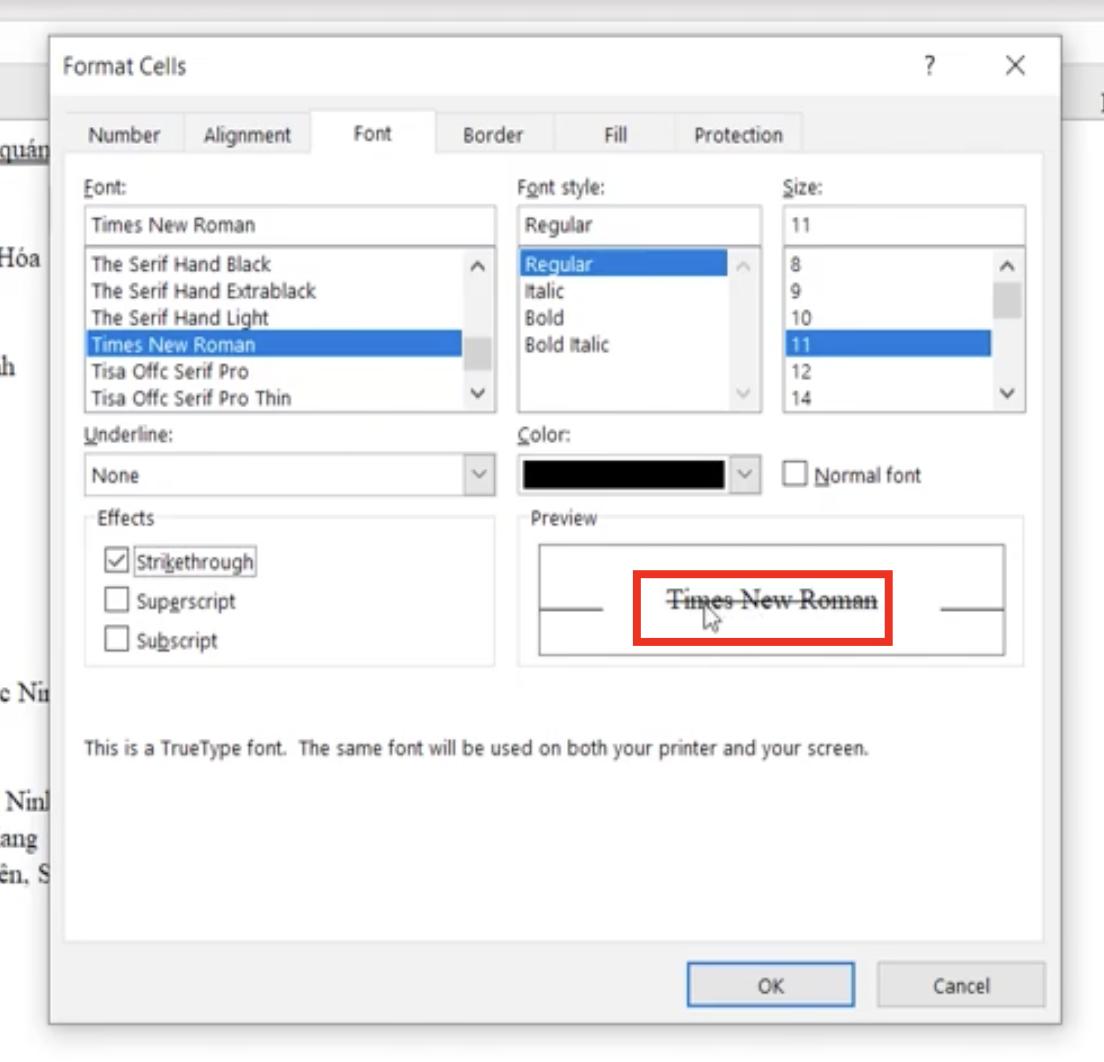Enable the Superscript checkbox
This screenshot has width=1104, height=1062.
(116, 600)
